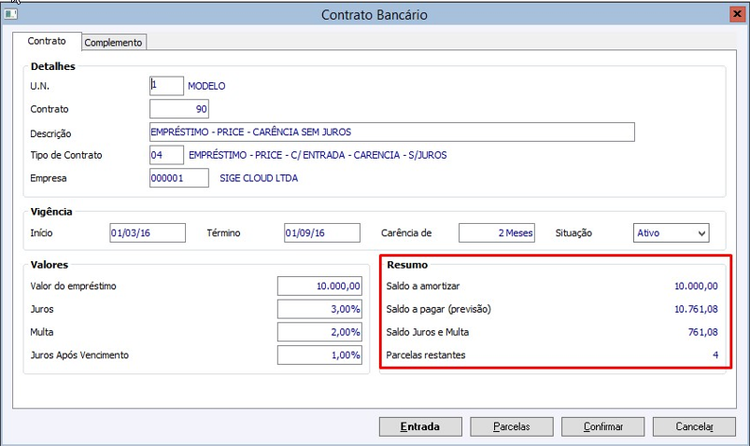Click the Valor do empréstimo field
The image size is (750, 446).
coord(320,286)
